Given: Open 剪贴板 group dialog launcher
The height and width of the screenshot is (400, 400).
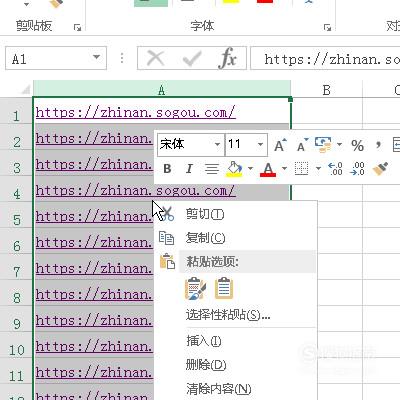Looking at the screenshot, I should 77,27.
